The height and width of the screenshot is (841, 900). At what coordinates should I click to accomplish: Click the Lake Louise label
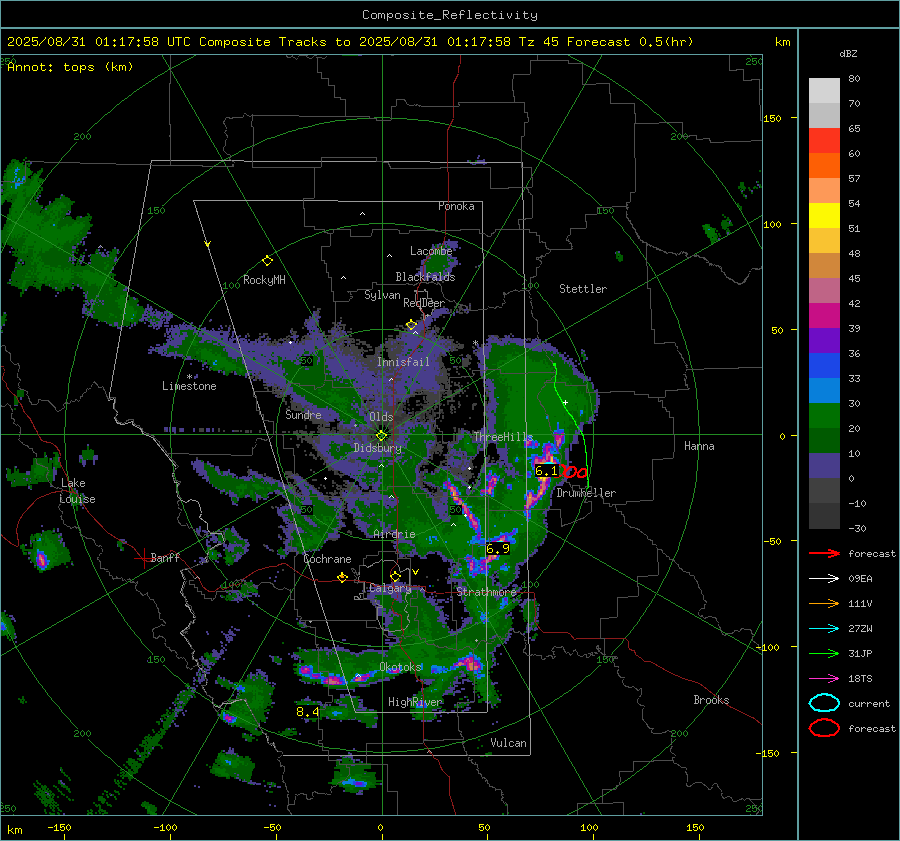pyautogui.click(x=77, y=491)
